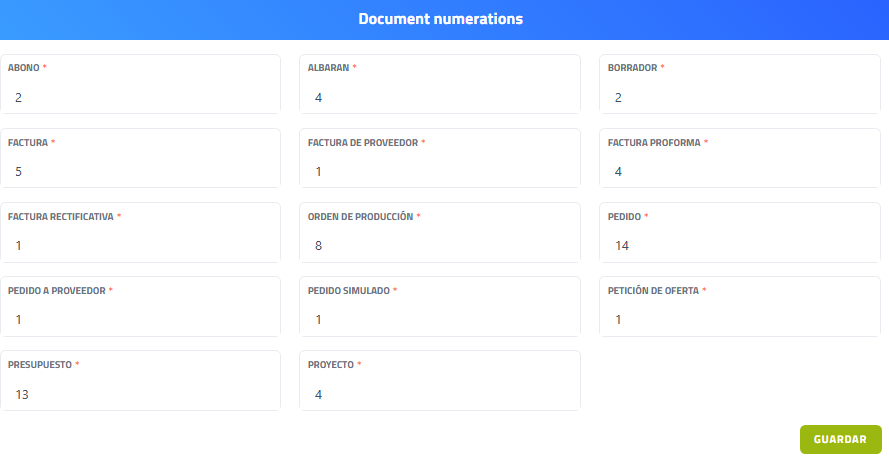Screen dimensions: 889x468
Task: Click the PETICIÓN DE OFERTA label text
Action: click(x=653, y=291)
